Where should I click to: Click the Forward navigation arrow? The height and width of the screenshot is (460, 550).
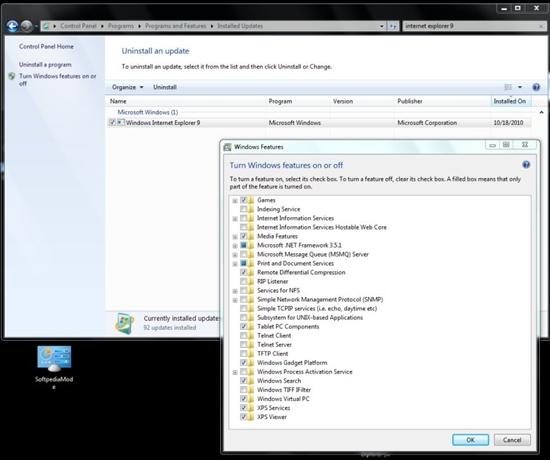[x=27, y=26]
